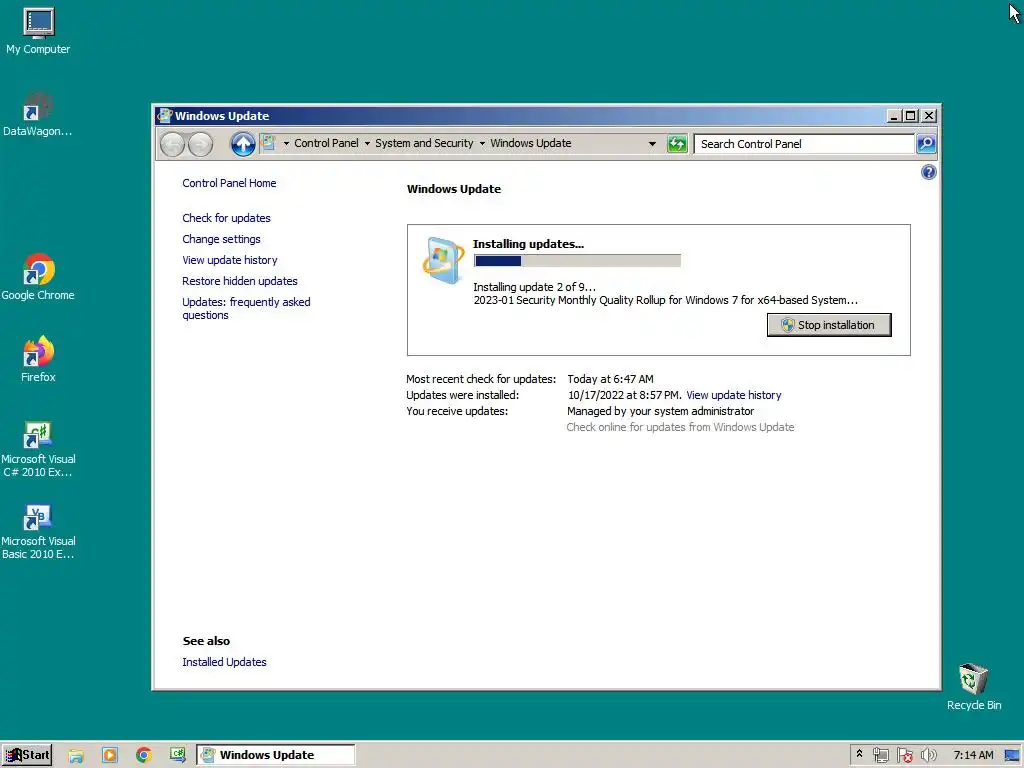Maximize the Windows Update window

point(911,116)
